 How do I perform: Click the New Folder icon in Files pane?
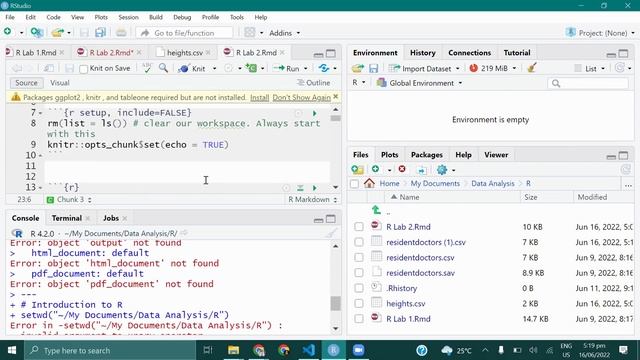pos(357,169)
